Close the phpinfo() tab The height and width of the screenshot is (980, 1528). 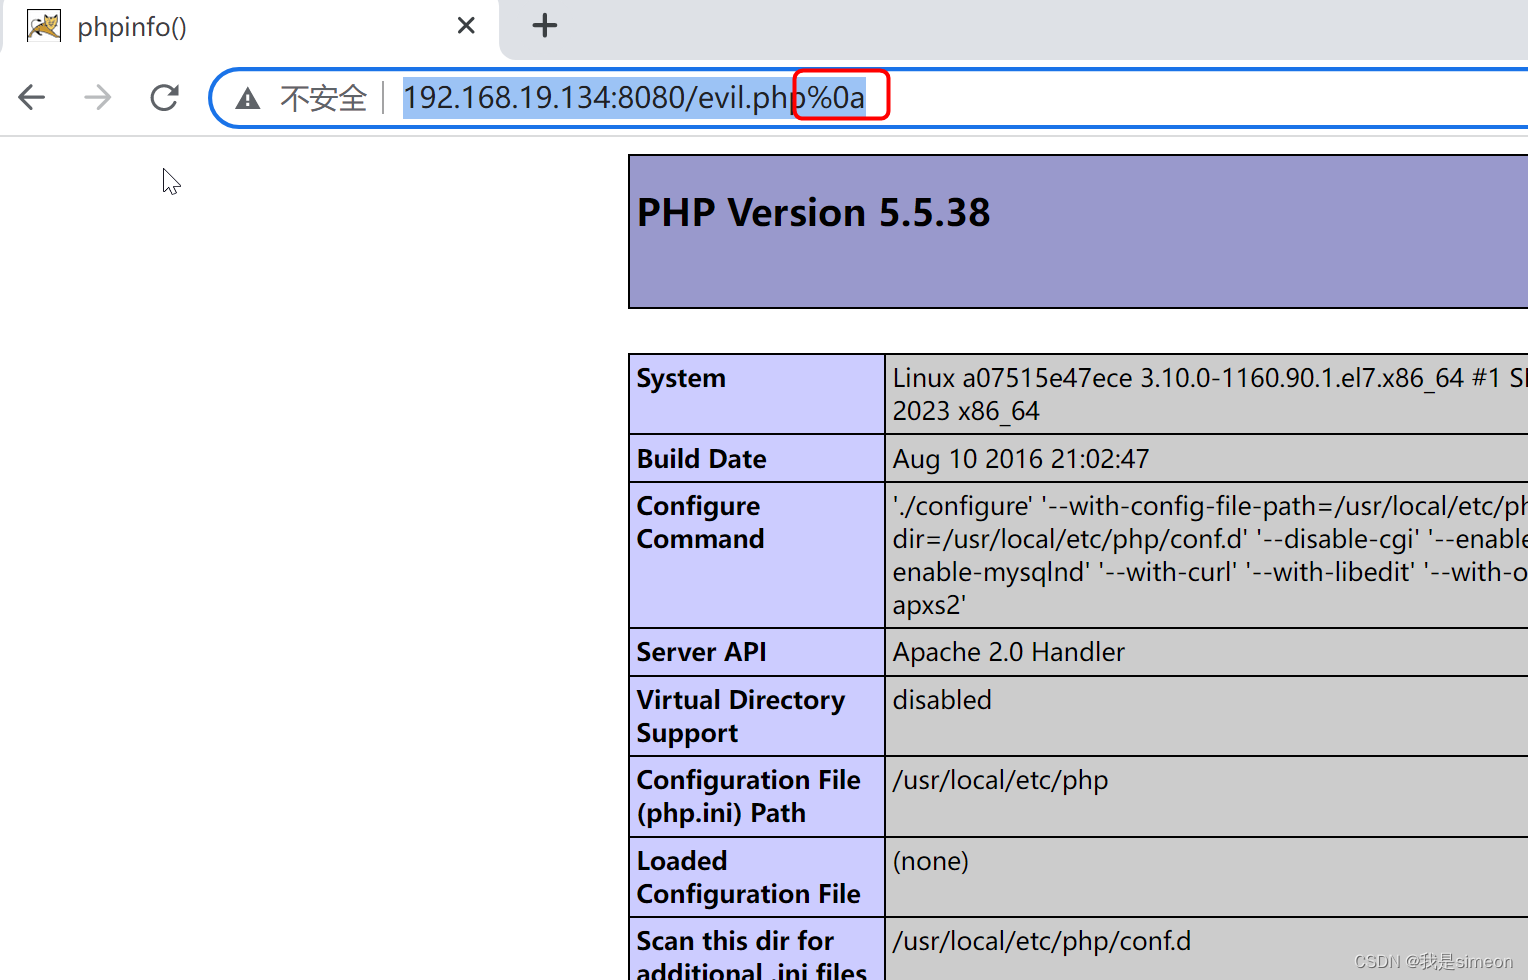tap(466, 26)
